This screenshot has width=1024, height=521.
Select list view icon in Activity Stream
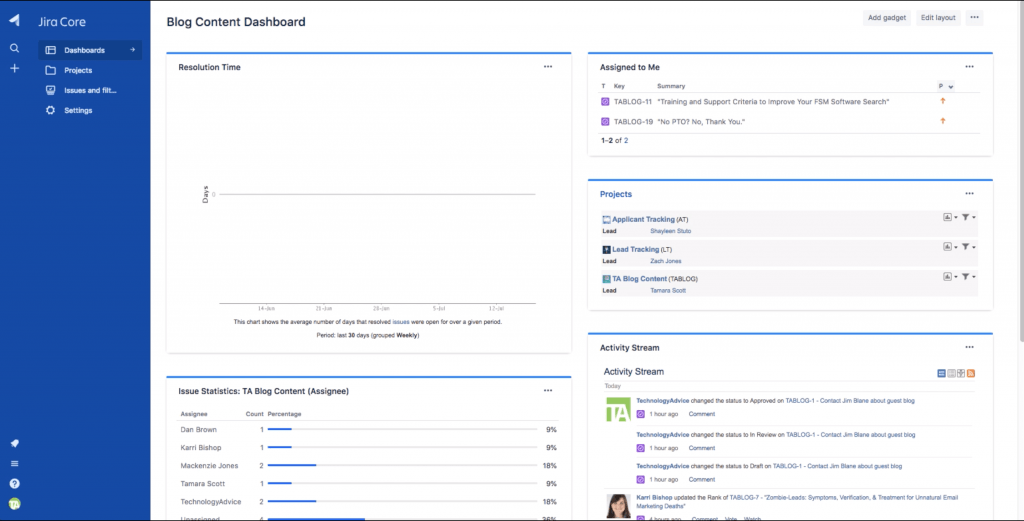[952, 373]
